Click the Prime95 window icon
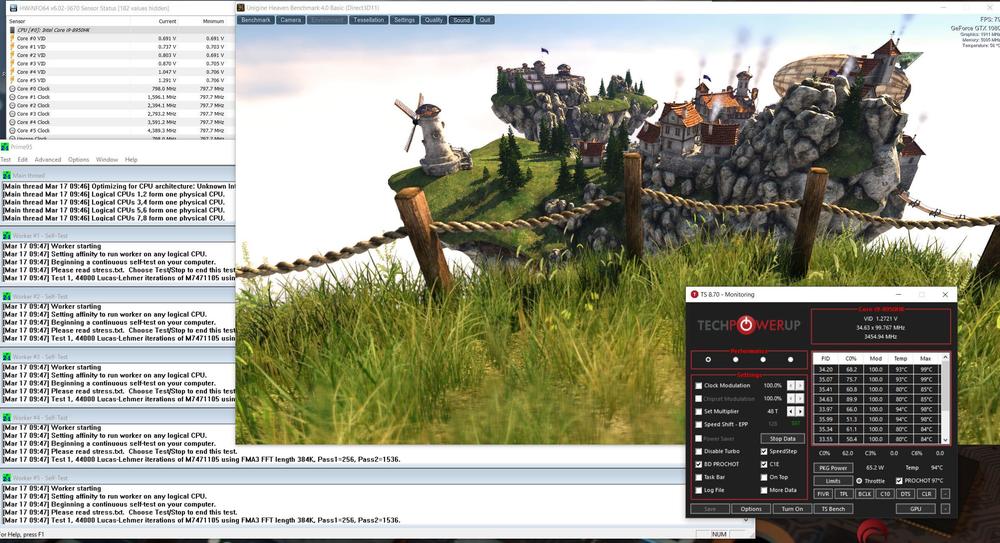Screen dimensions: 1000x543 (4, 147)
